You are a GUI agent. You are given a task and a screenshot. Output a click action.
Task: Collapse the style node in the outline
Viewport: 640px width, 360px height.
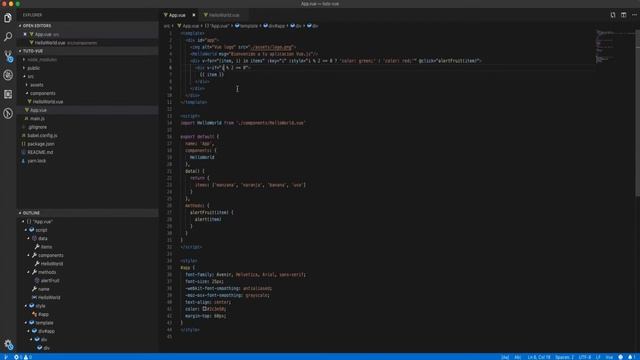point(26,306)
